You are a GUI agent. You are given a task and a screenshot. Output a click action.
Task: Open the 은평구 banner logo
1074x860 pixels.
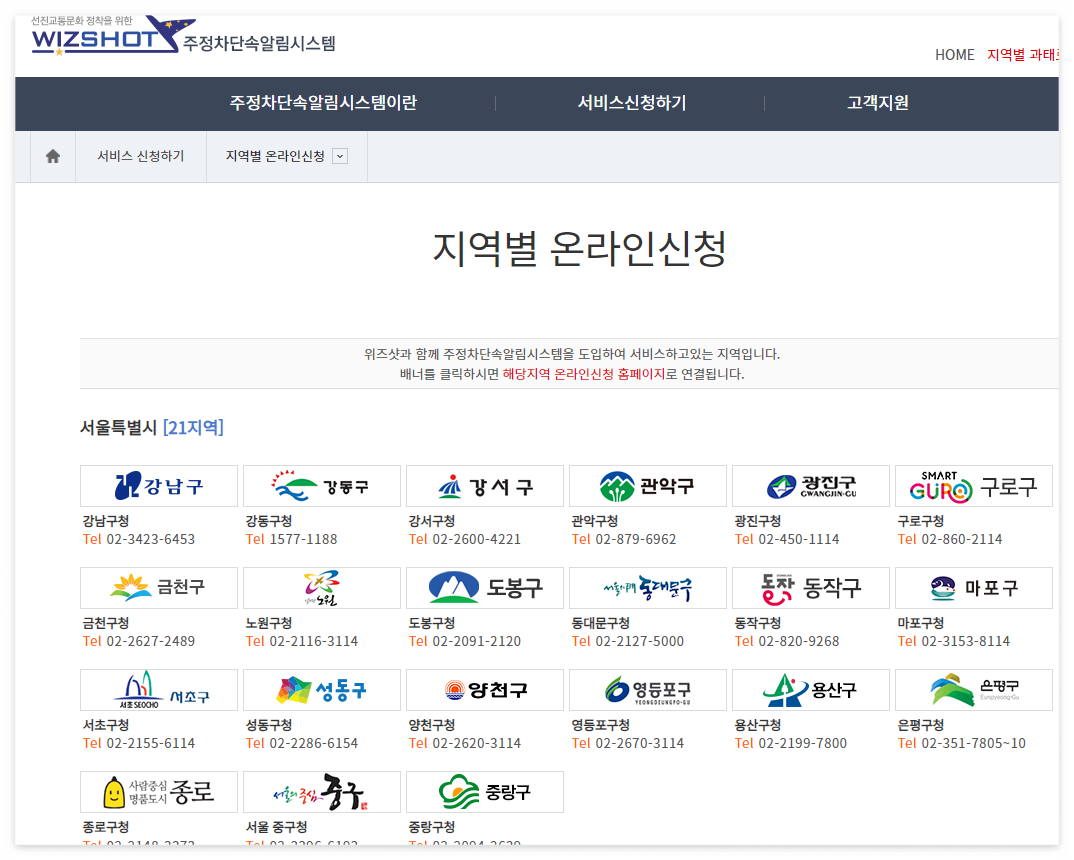coord(974,690)
